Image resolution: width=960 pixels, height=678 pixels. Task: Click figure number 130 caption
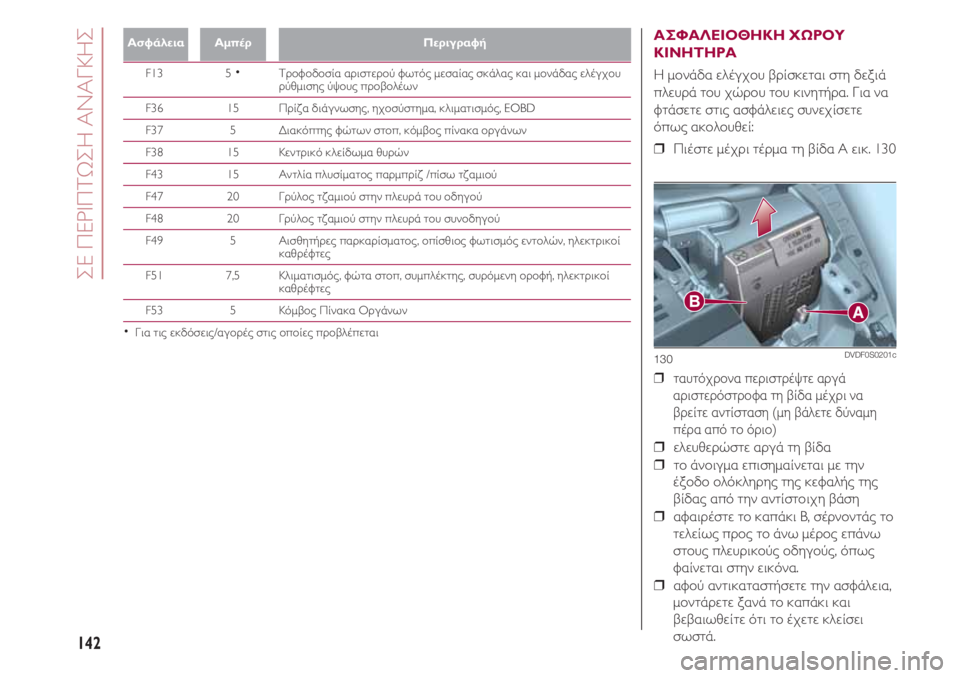(x=663, y=360)
